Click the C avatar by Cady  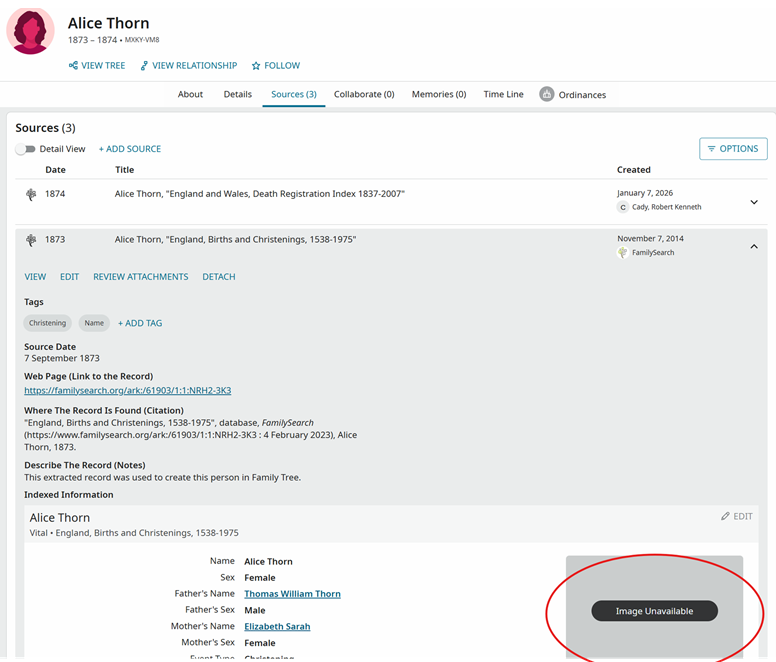[x=623, y=207]
